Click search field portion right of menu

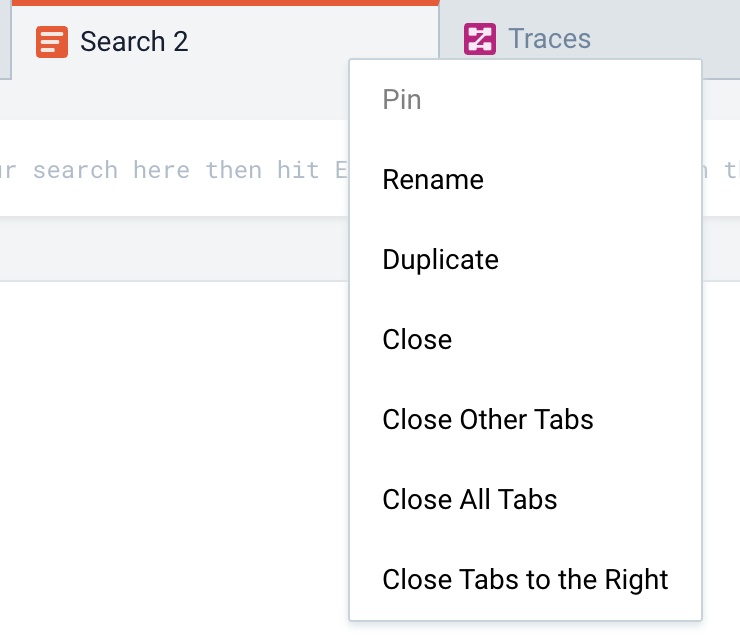pyautogui.click(x=722, y=170)
